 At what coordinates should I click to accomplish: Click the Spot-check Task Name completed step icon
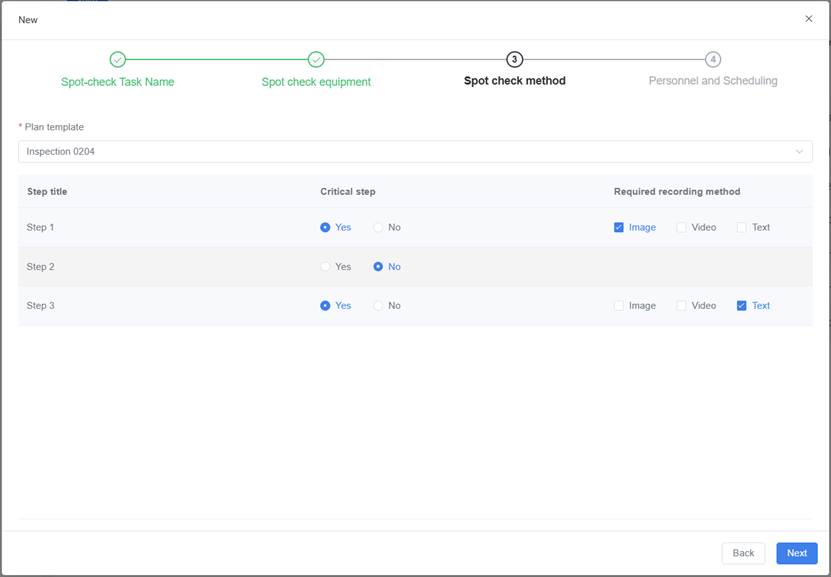117,60
